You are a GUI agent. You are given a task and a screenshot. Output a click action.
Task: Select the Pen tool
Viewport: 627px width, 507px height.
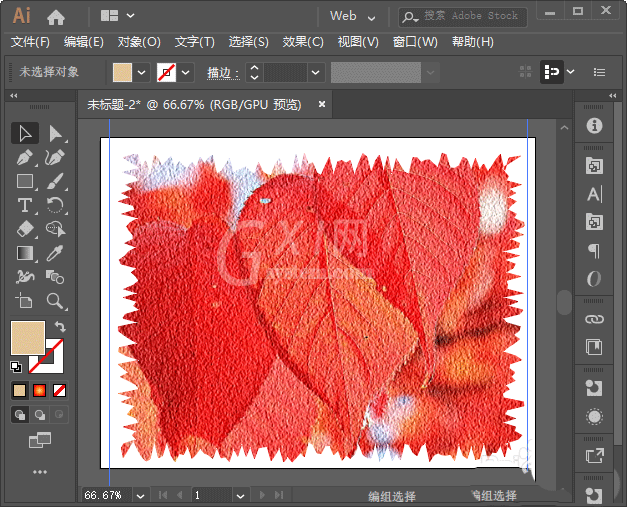25,158
